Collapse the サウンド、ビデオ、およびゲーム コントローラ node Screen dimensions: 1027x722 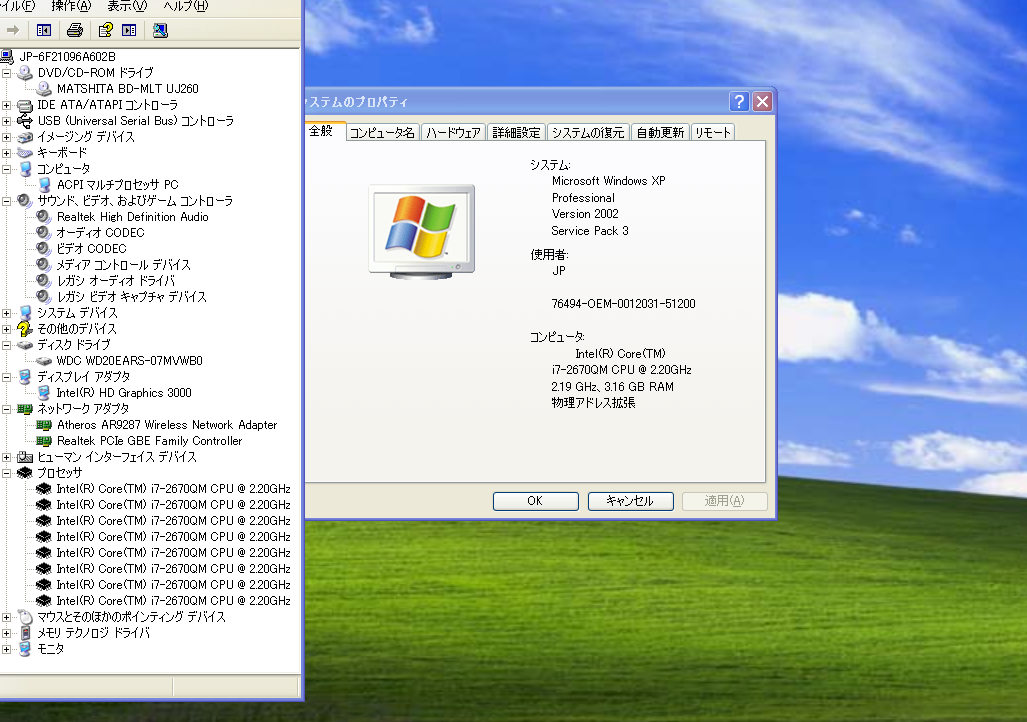(7, 201)
